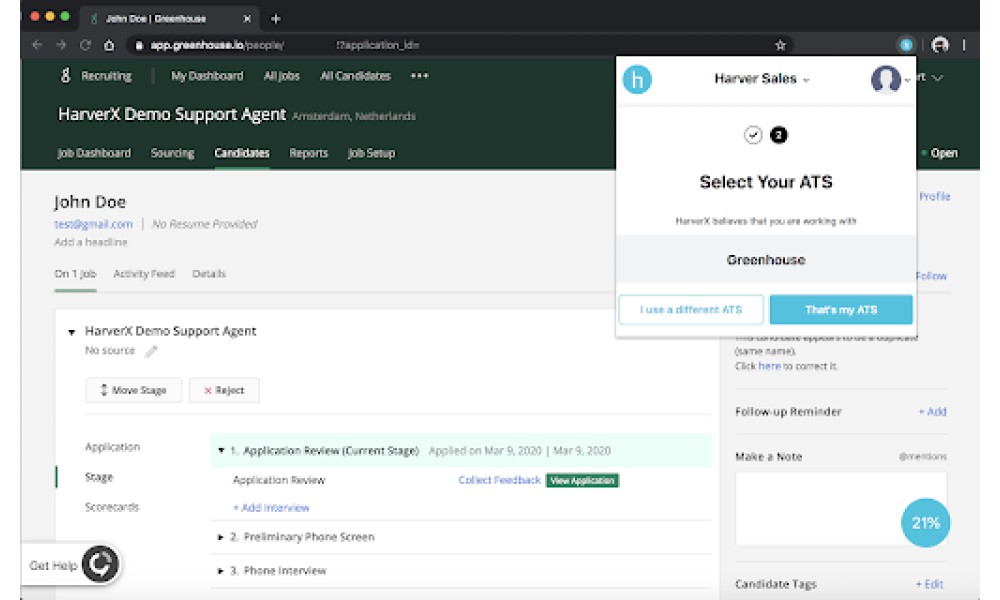The height and width of the screenshot is (600, 1000).
Task: Click the HarverX extension icon in toolbar
Action: (906, 45)
